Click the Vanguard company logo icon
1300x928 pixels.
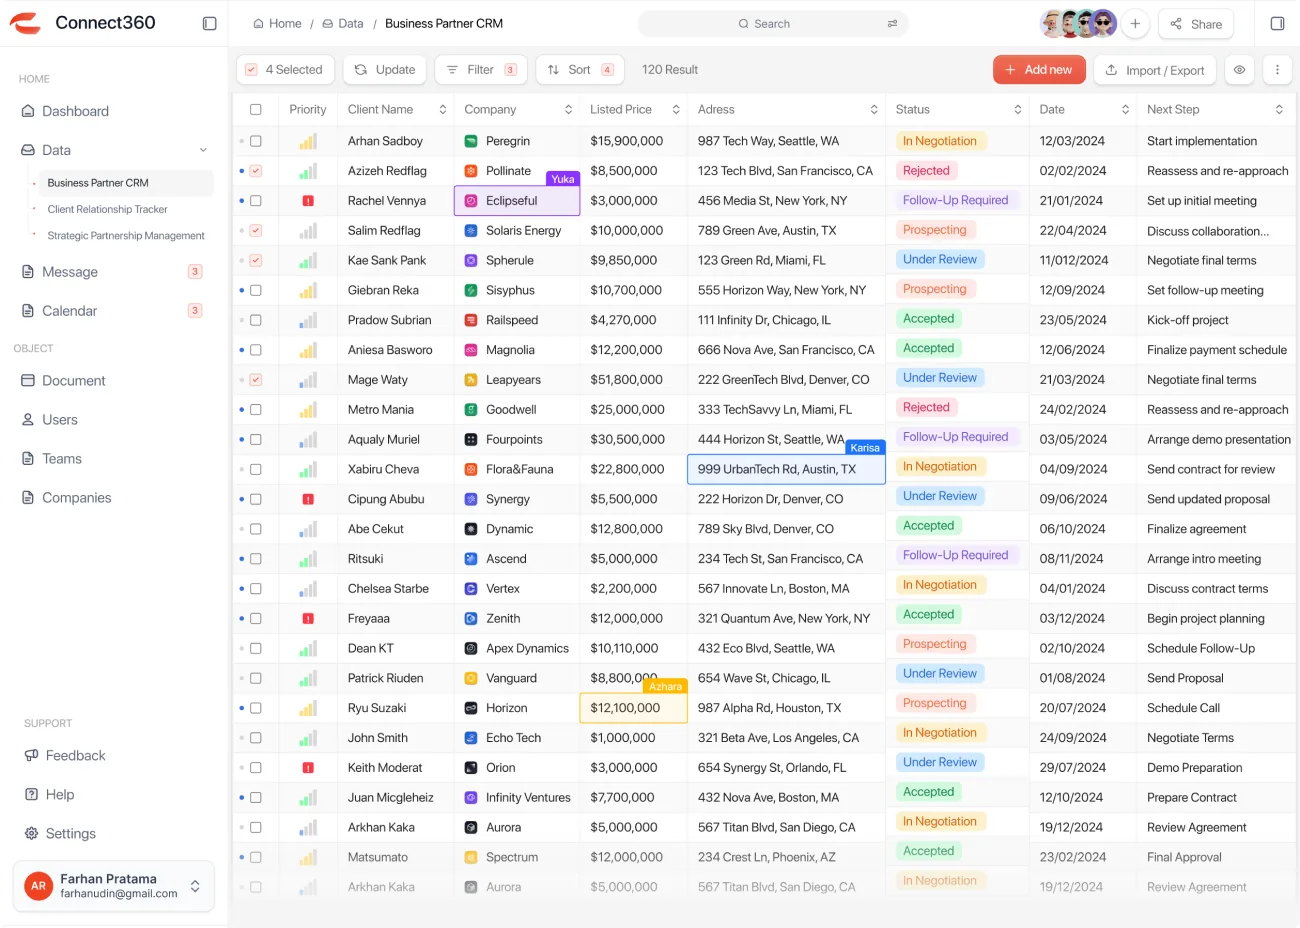[471, 678]
